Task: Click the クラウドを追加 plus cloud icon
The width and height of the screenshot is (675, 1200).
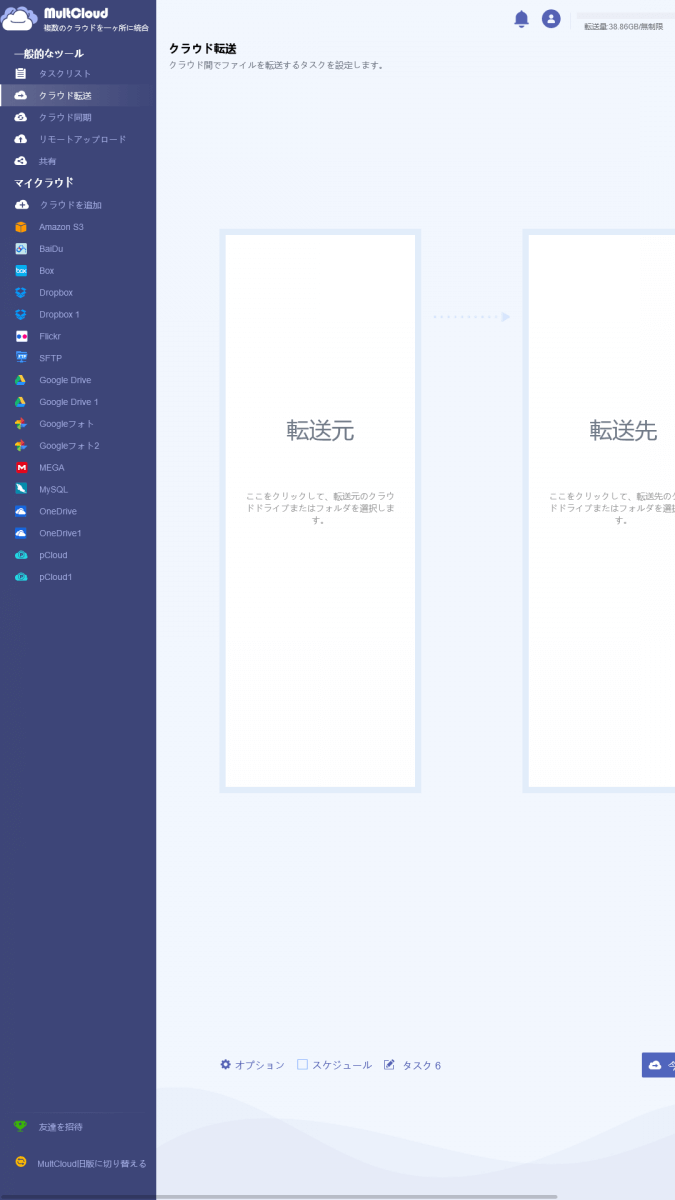Action: click(20, 205)
